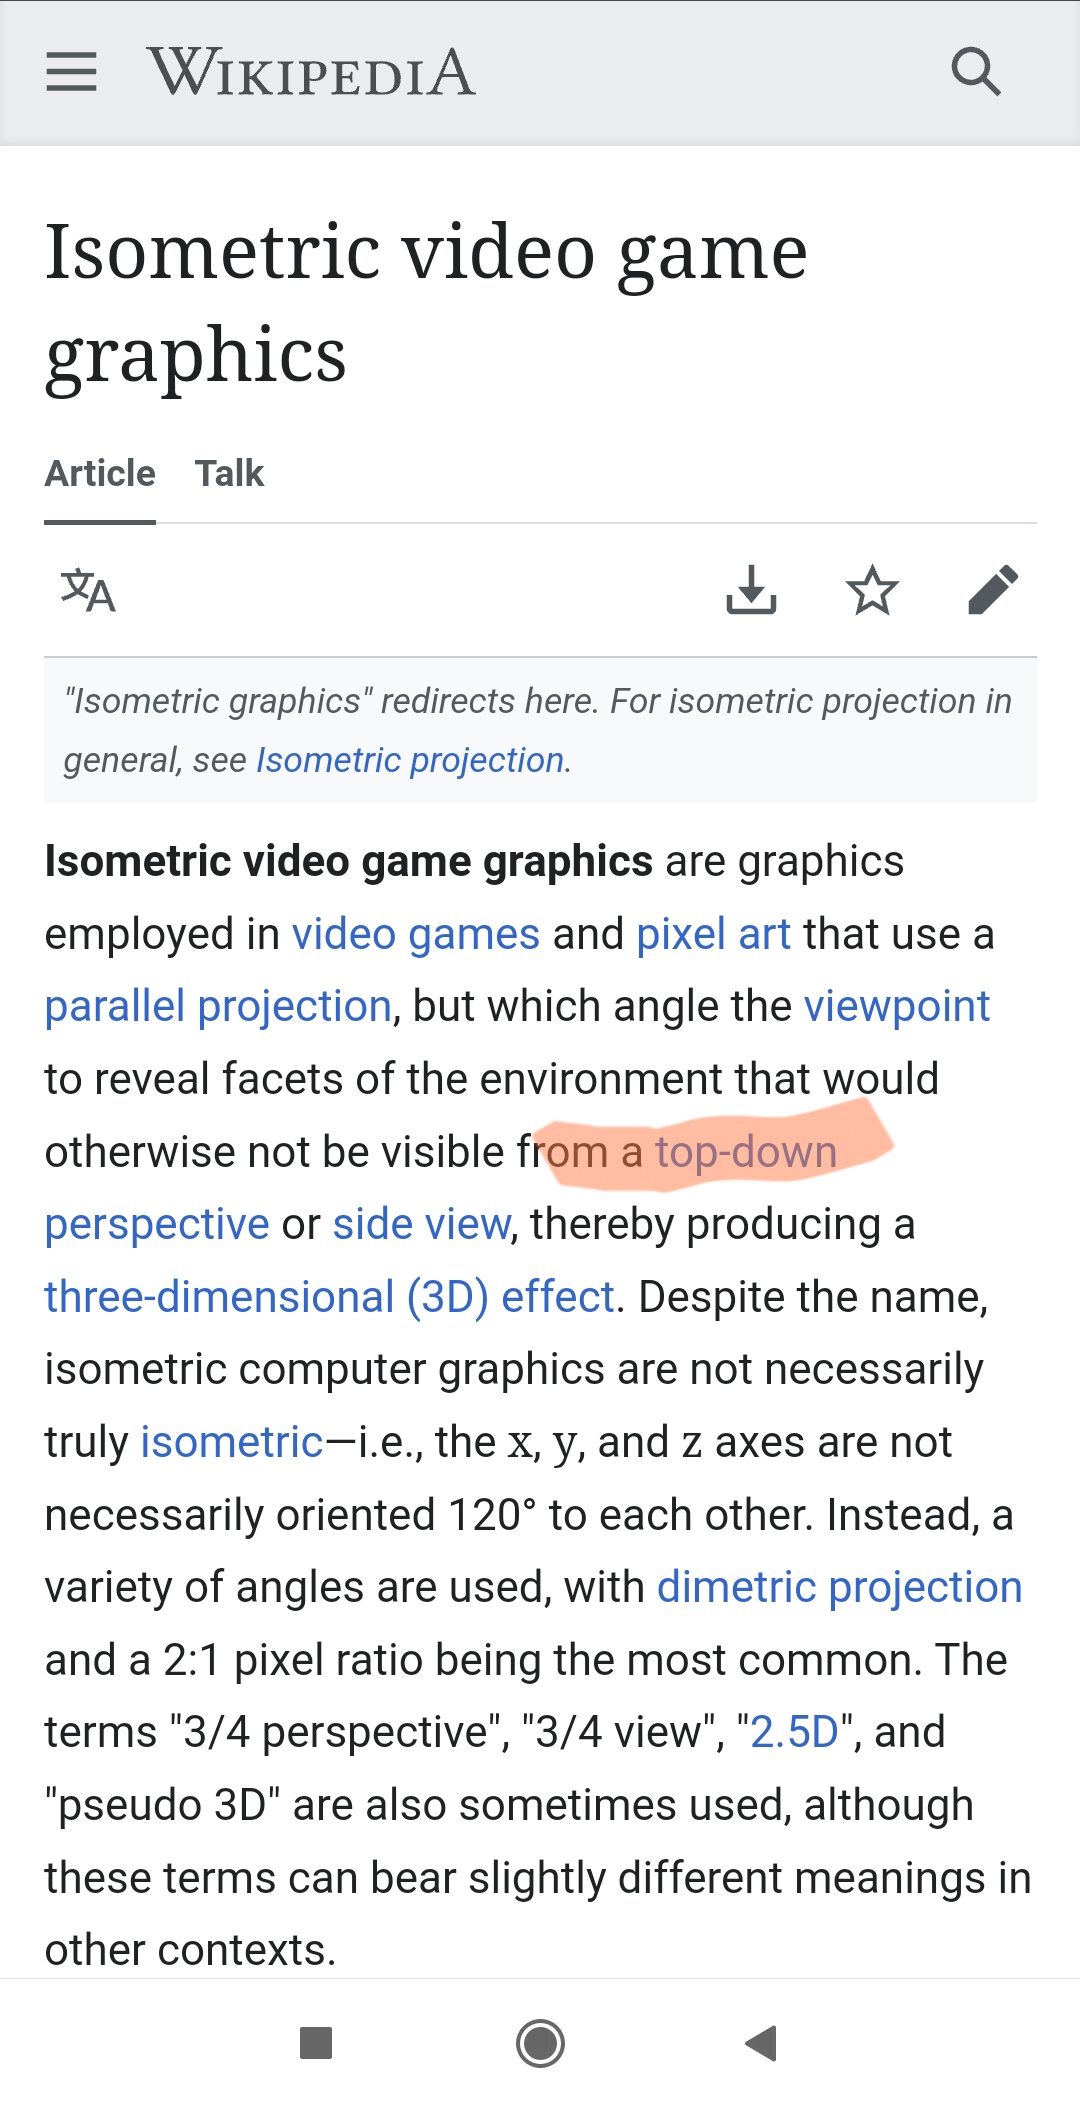Viewport: 1080px width, 2108px height.
Task: Open the 2.5D link
Action: click(x=794, y=1733)
